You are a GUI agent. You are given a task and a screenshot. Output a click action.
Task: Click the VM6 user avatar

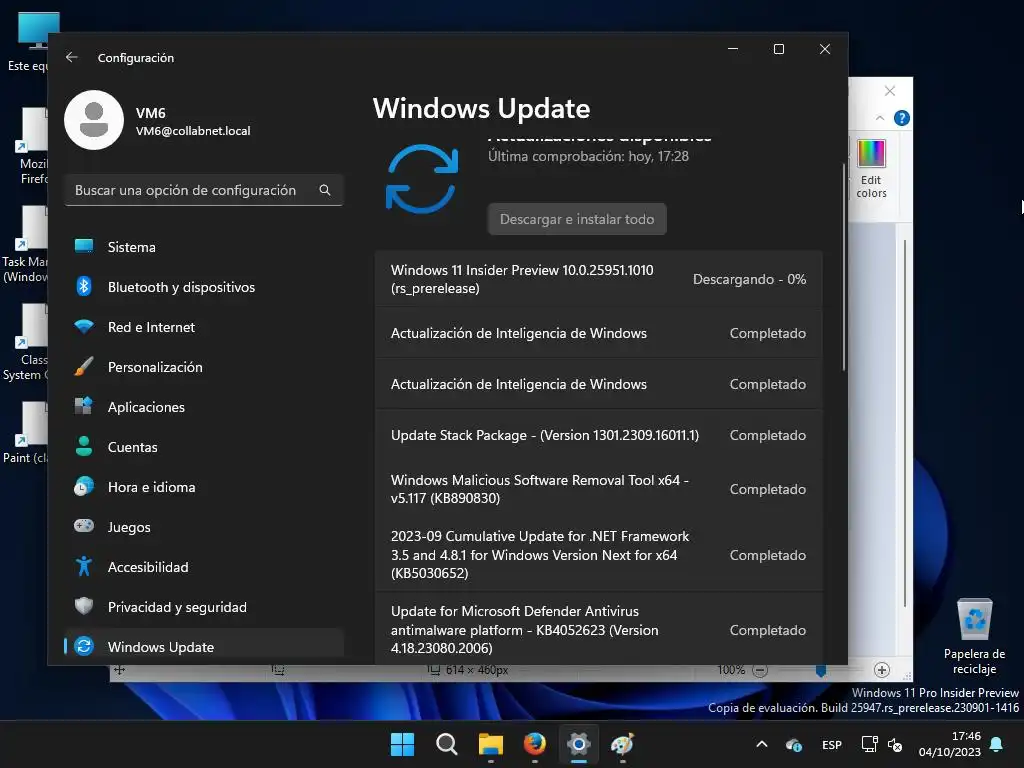coord(94,120)
